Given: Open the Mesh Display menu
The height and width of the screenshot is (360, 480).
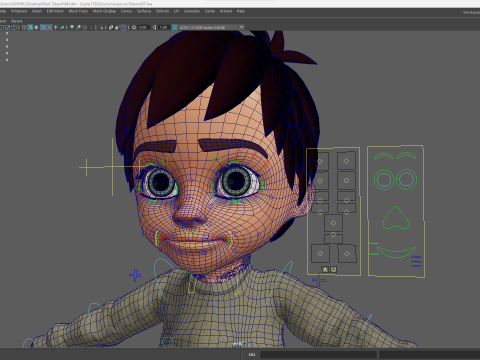Looking at the screenshot, I should (x=104, y=11).
